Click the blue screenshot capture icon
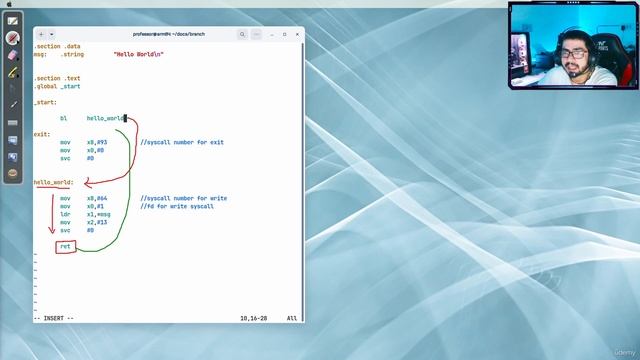 coord(13,157)
